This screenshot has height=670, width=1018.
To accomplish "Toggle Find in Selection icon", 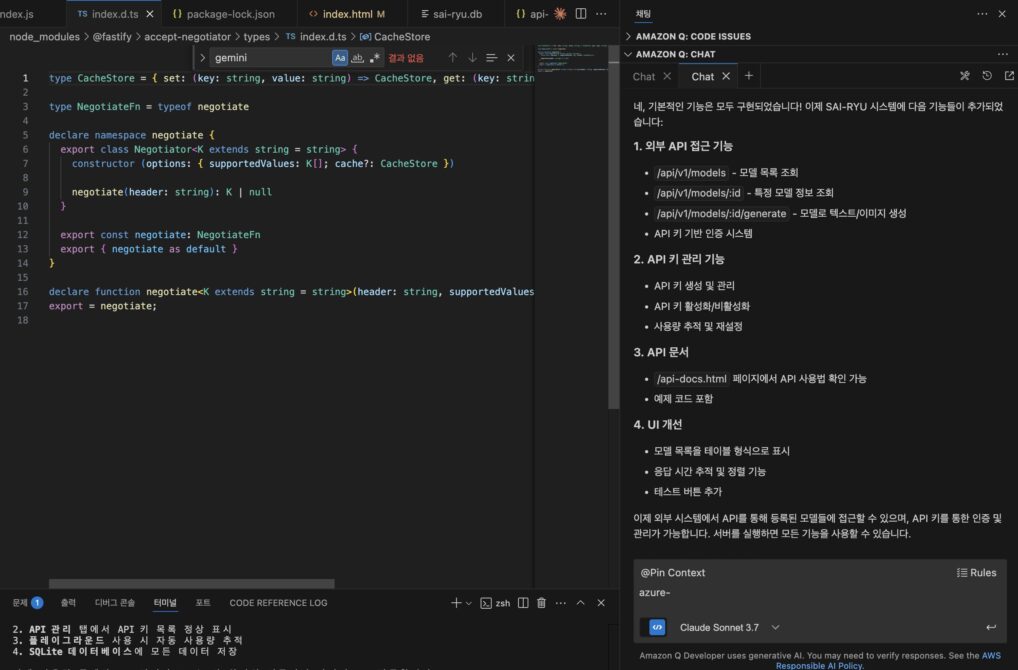I will 491,58.
